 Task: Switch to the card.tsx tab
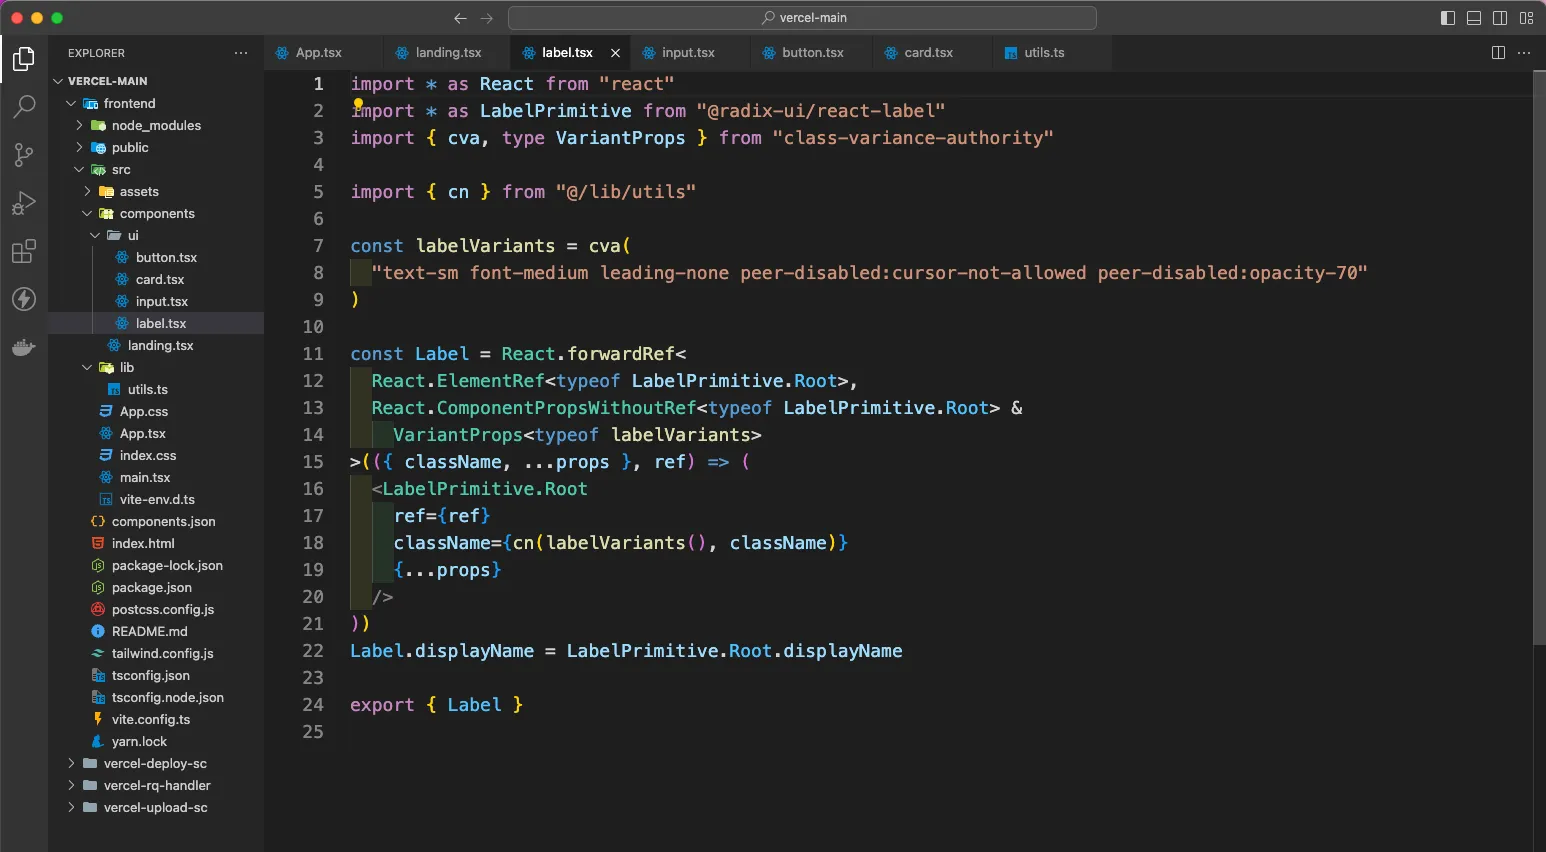click(928, 53)
